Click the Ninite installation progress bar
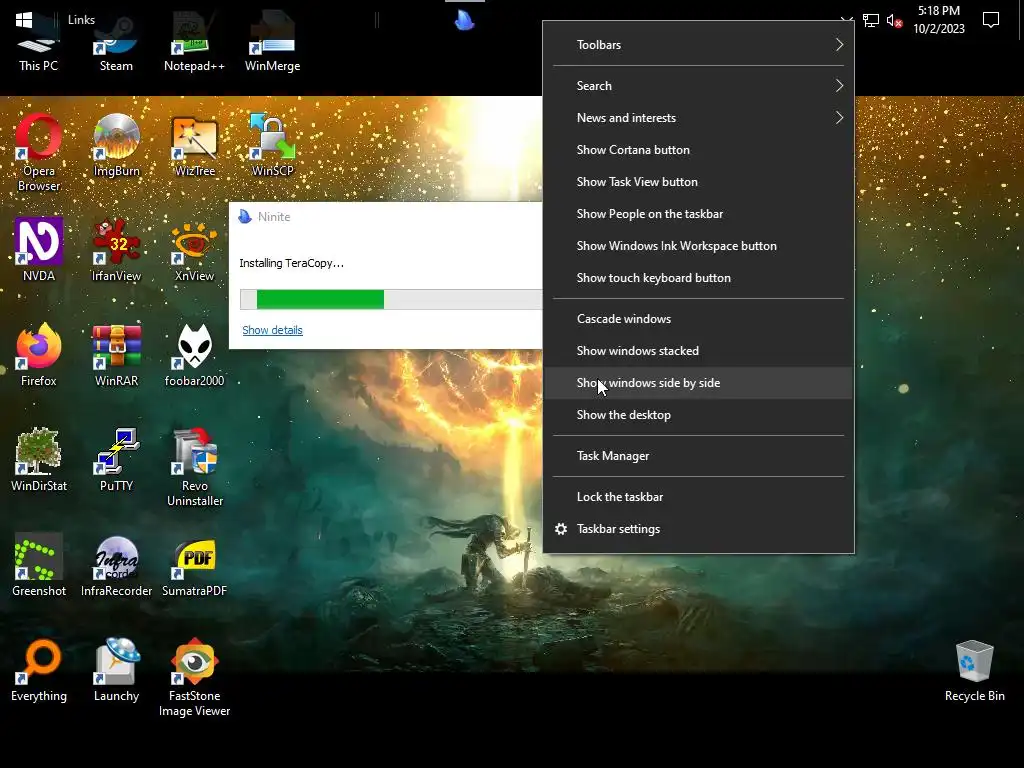 pyautogui.click(x=391, y=299)
